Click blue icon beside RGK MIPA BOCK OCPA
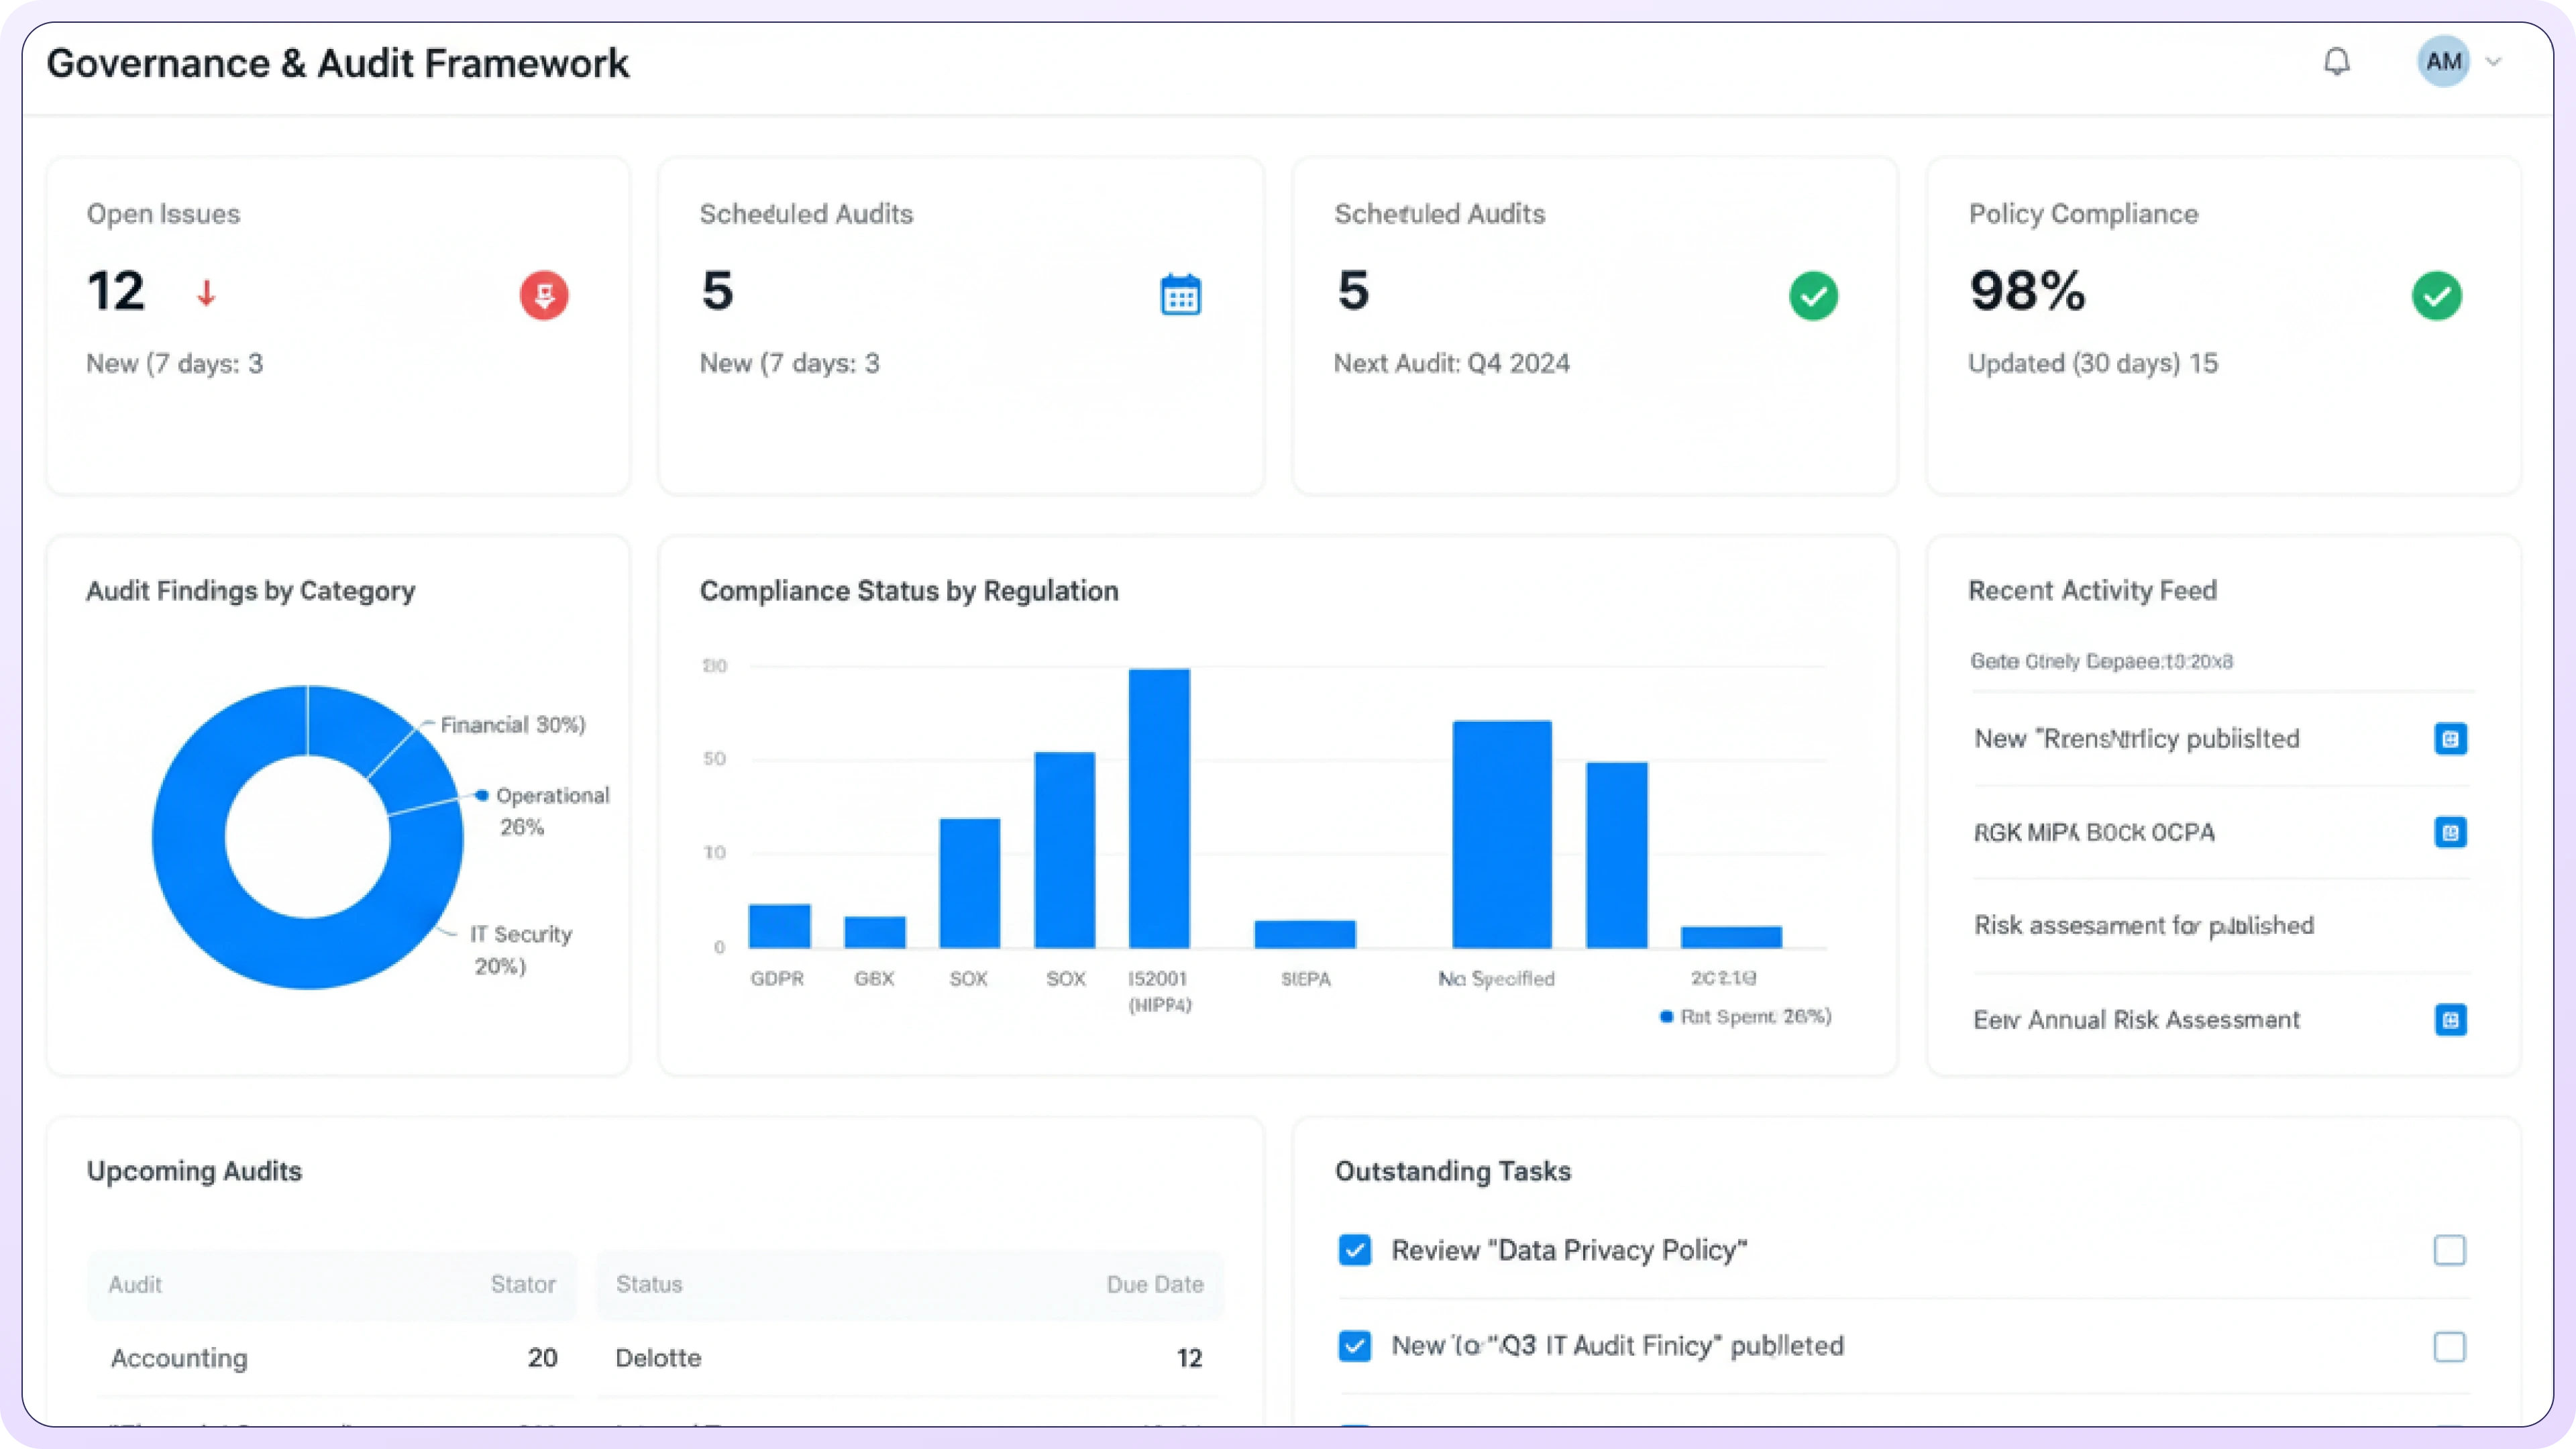 click(x=2450, y=832)
